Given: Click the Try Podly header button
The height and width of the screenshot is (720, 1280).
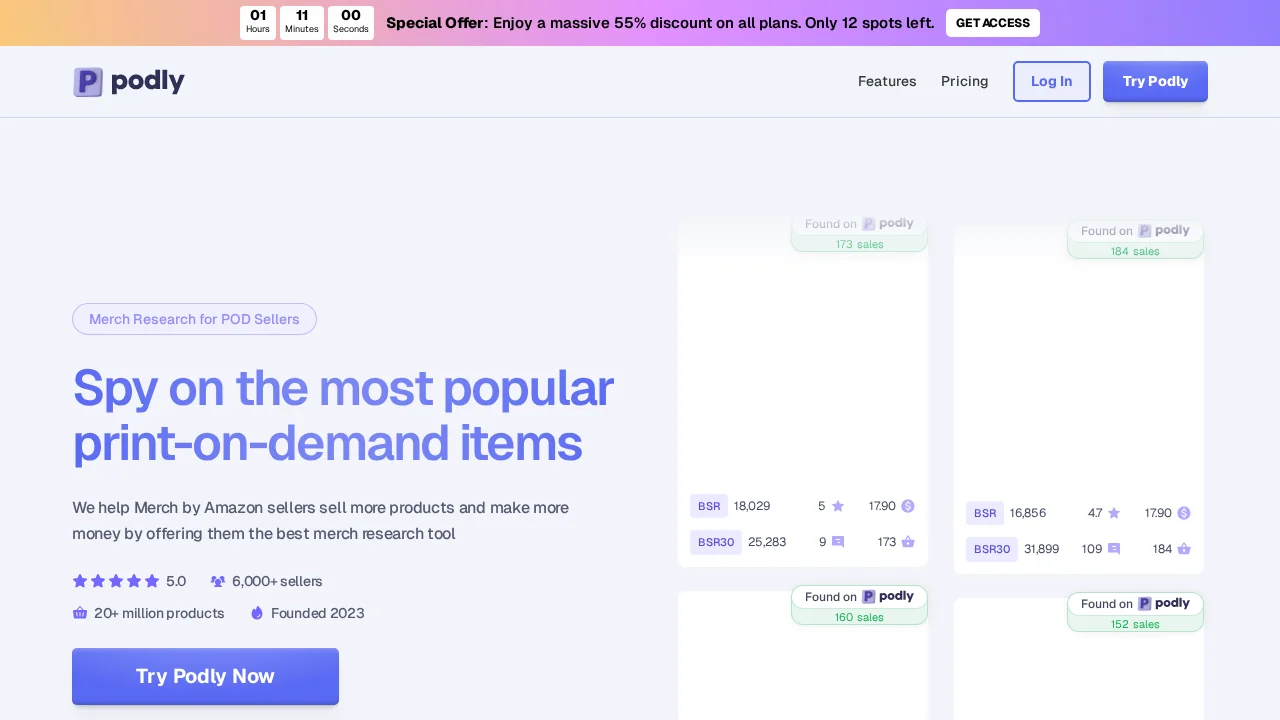Looking at the screenshot, I should point(1155,81).
